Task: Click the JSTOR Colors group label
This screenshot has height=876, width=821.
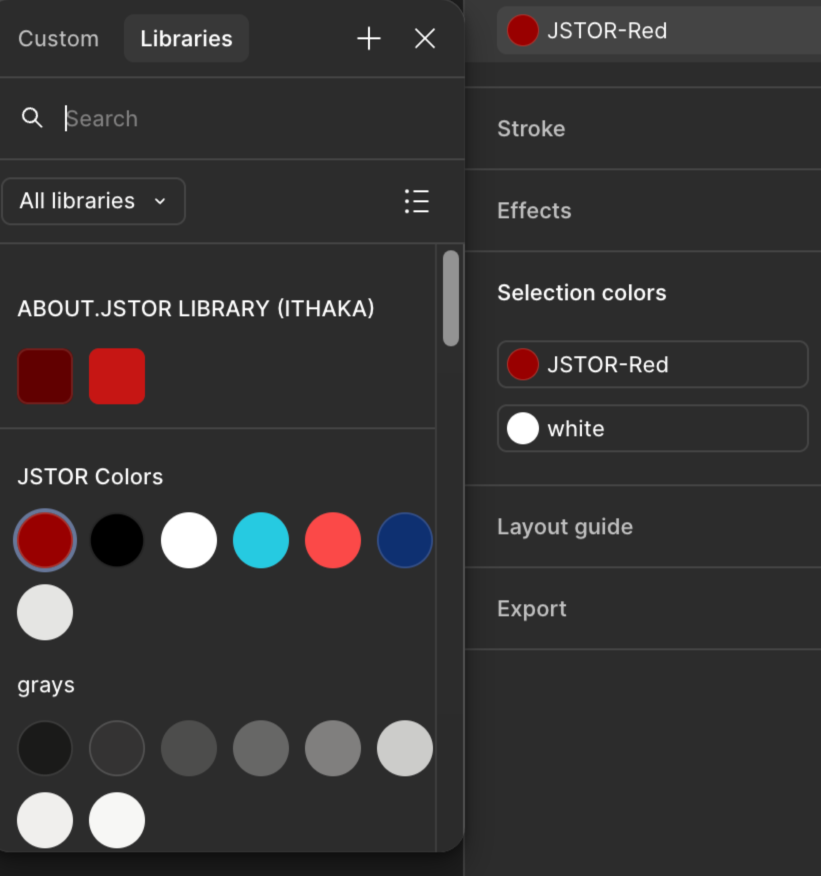Action: tap(90, 477)
